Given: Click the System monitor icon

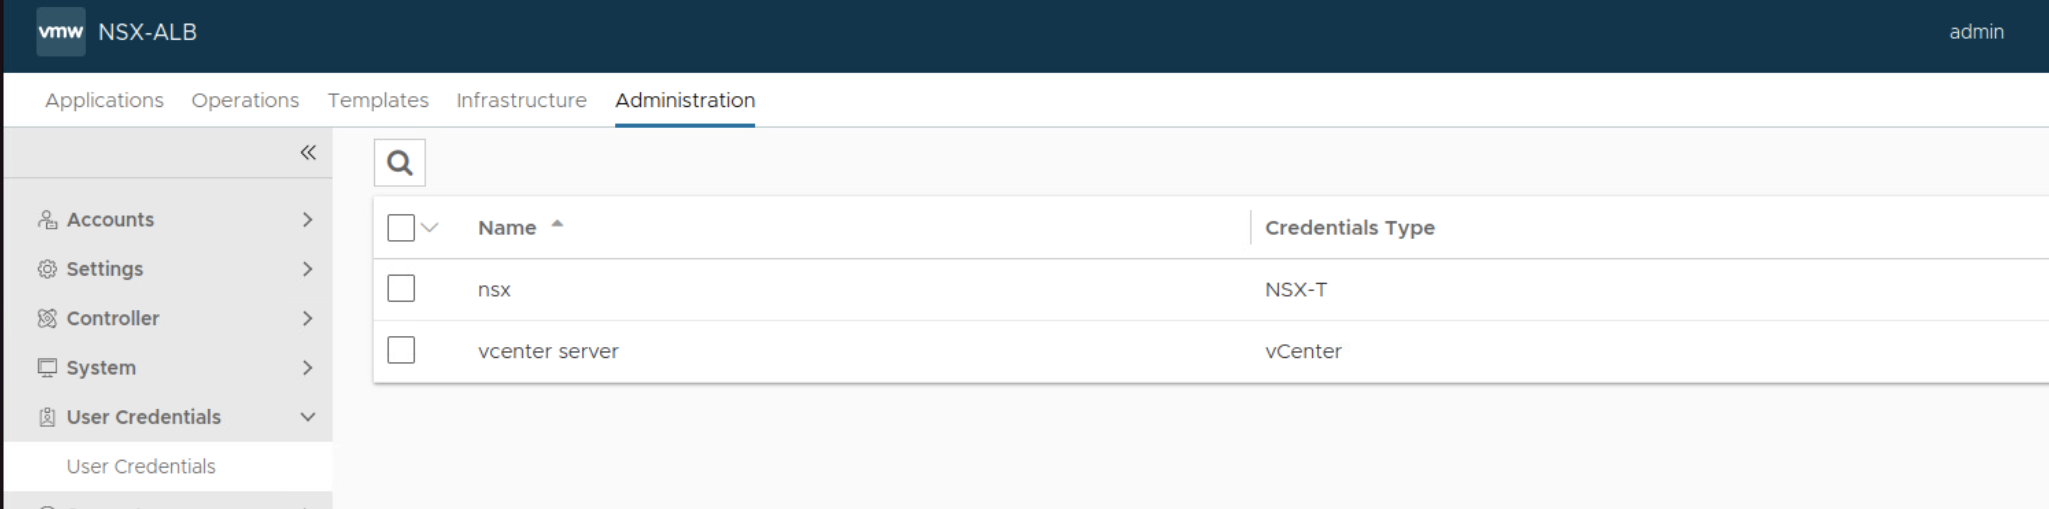Looking at the screenshot, I should (47, 368).
